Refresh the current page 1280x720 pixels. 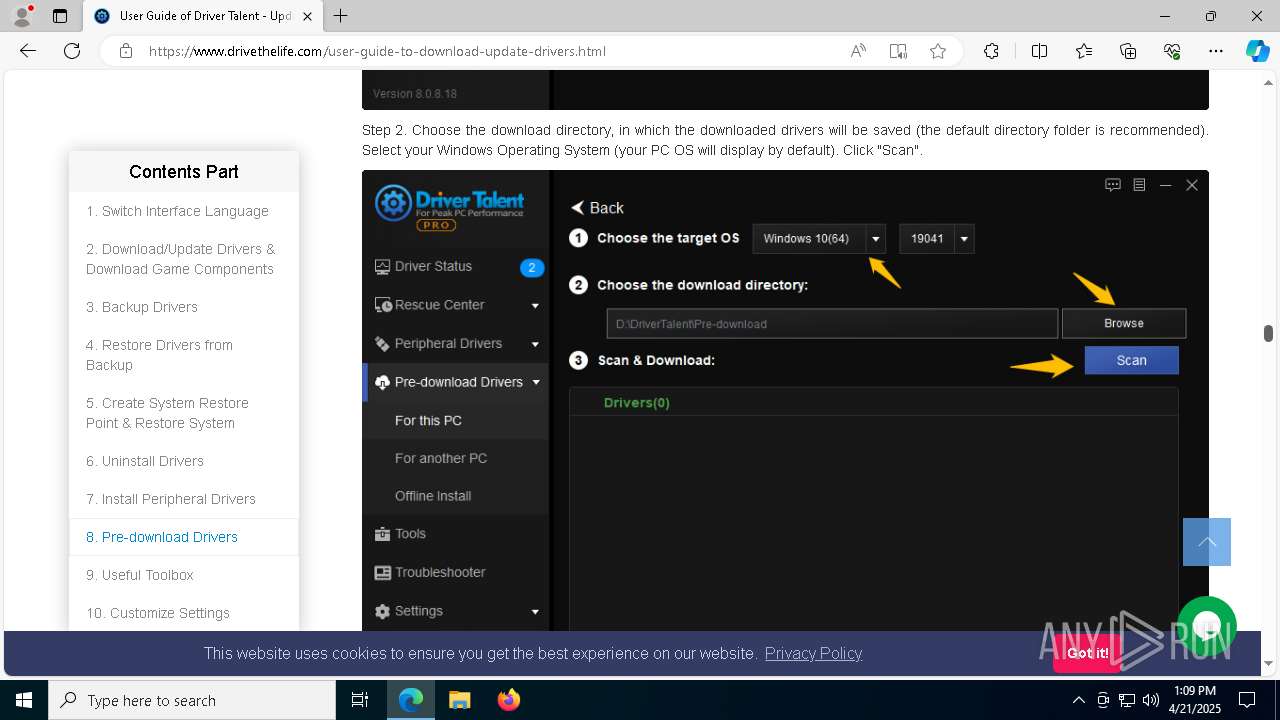[72, 51]
